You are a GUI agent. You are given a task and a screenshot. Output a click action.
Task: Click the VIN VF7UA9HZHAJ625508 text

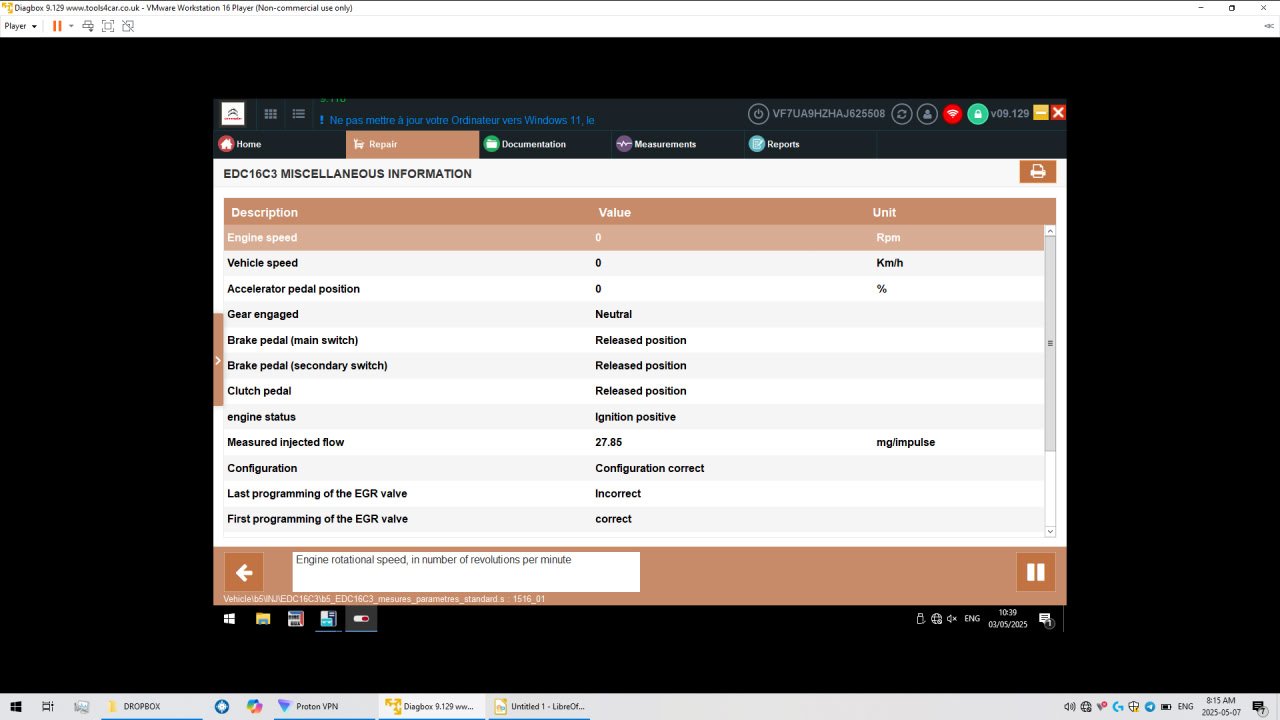pyautogui.click(x=828, y=114)
